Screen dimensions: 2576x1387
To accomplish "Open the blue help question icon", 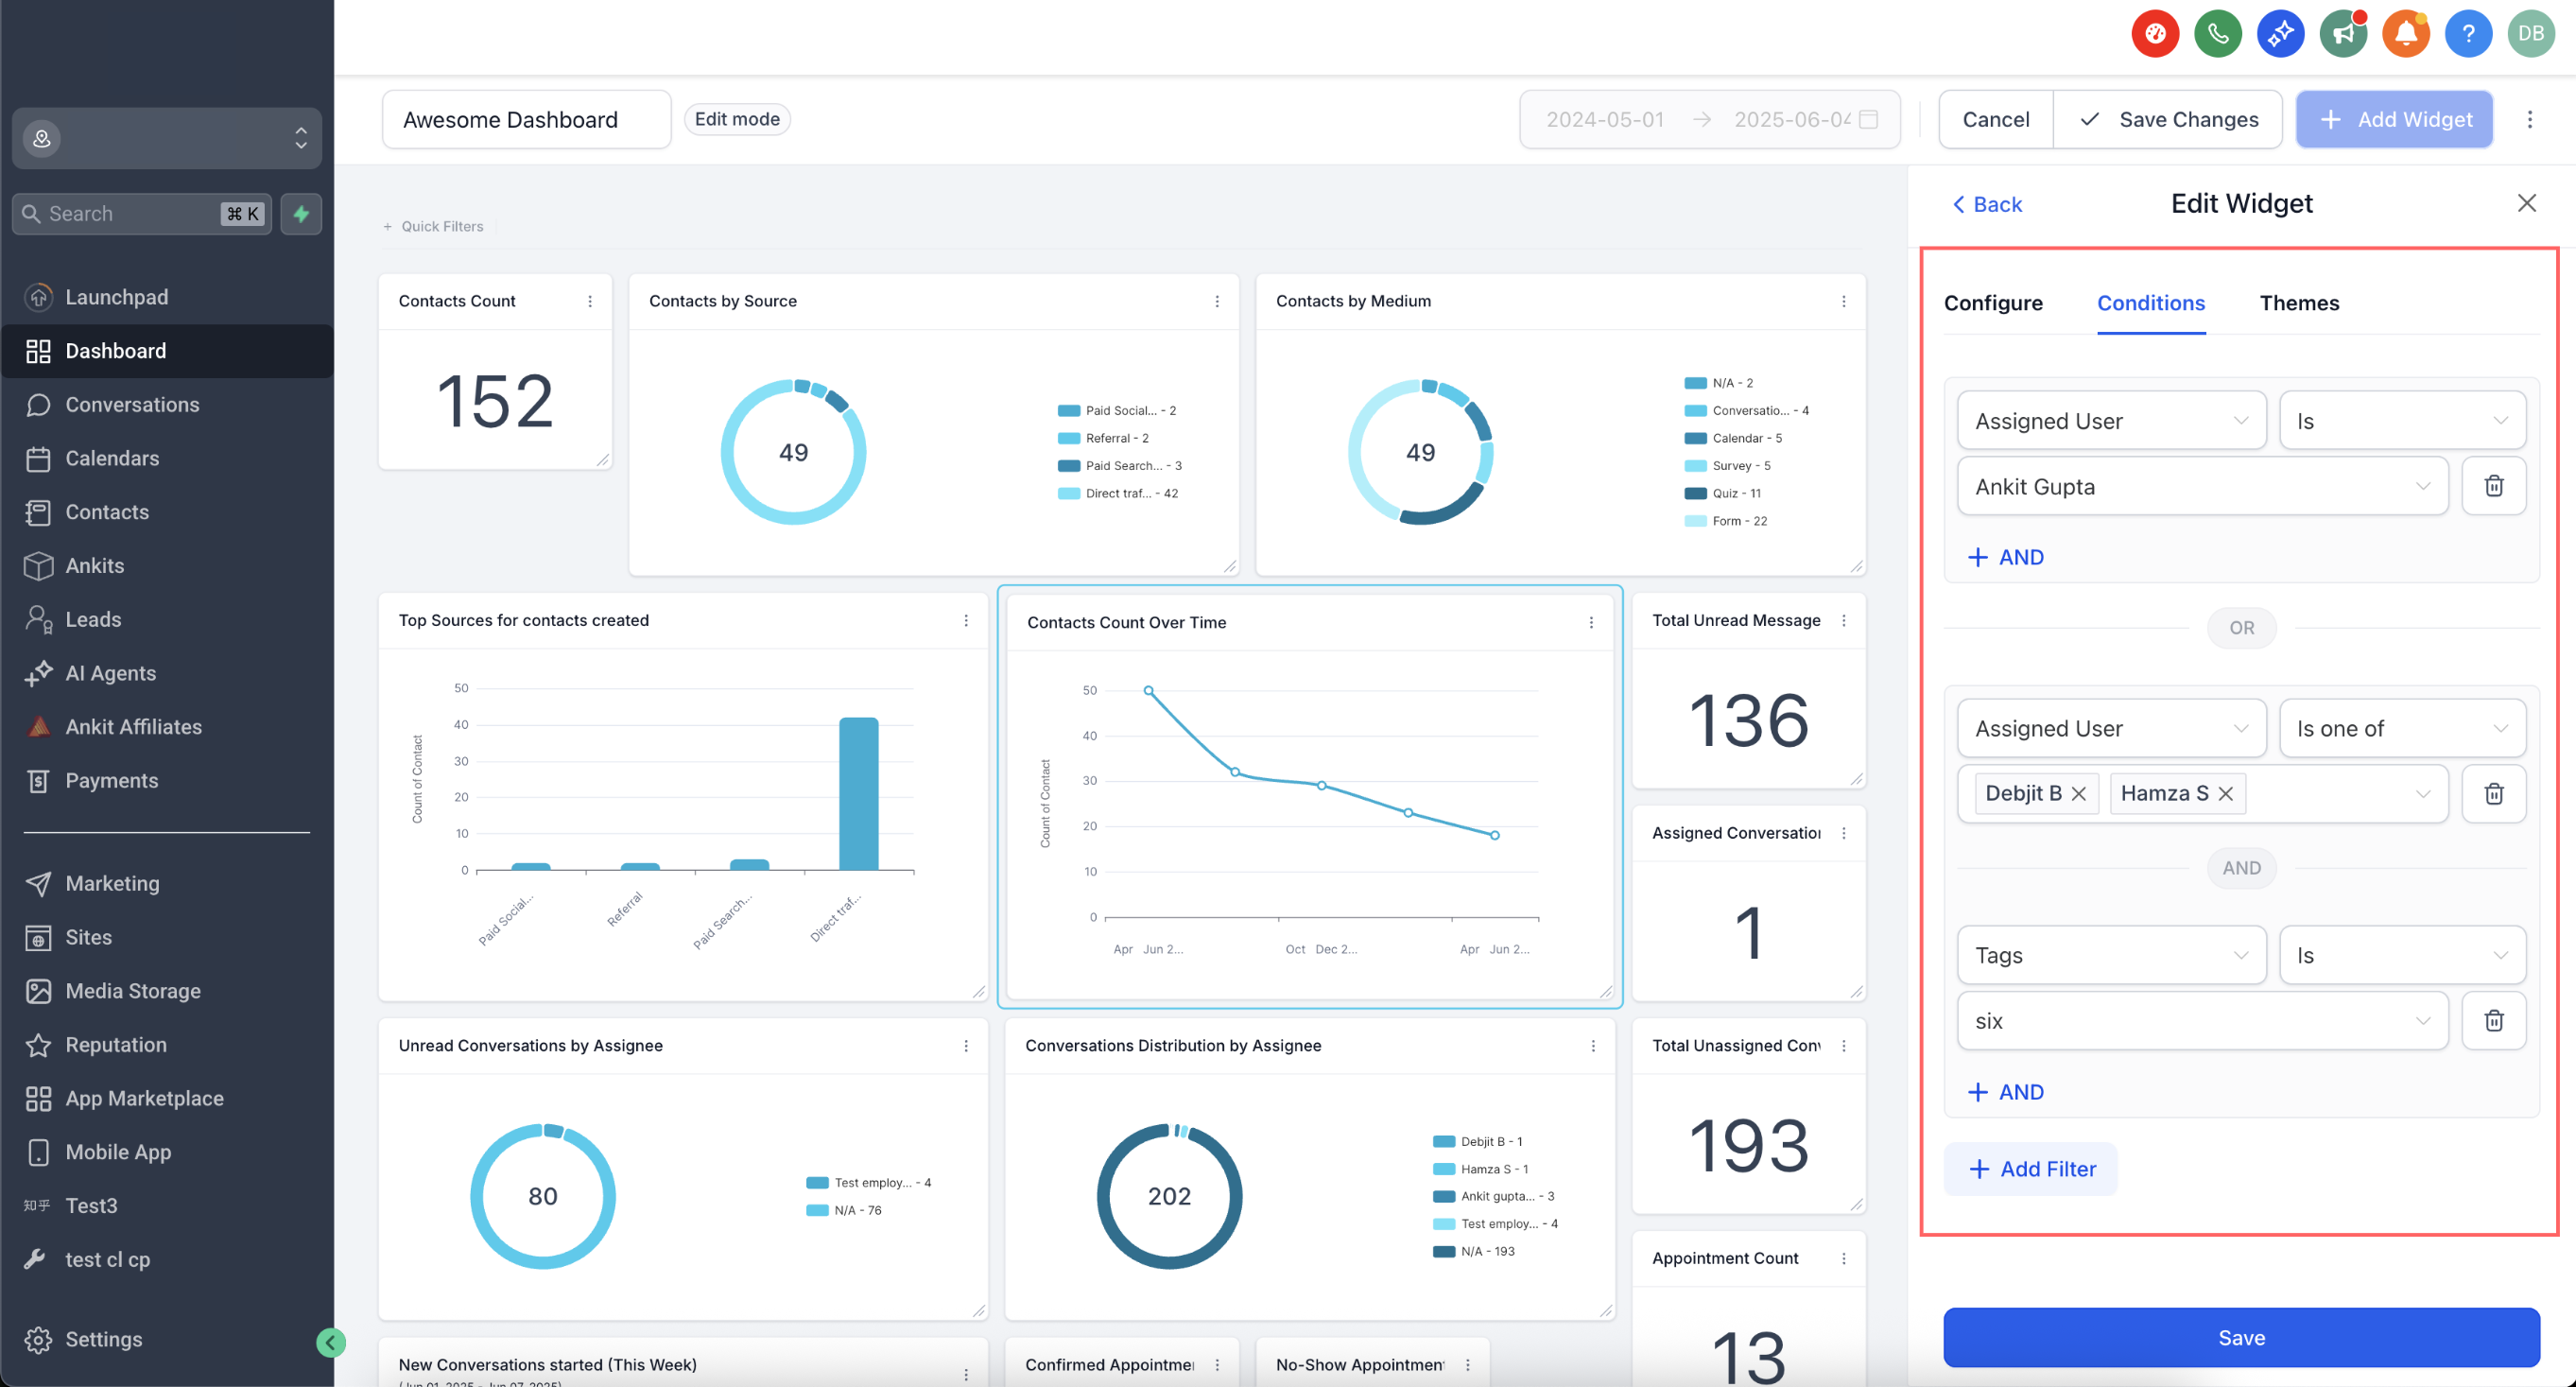I will click(2467, 34).
